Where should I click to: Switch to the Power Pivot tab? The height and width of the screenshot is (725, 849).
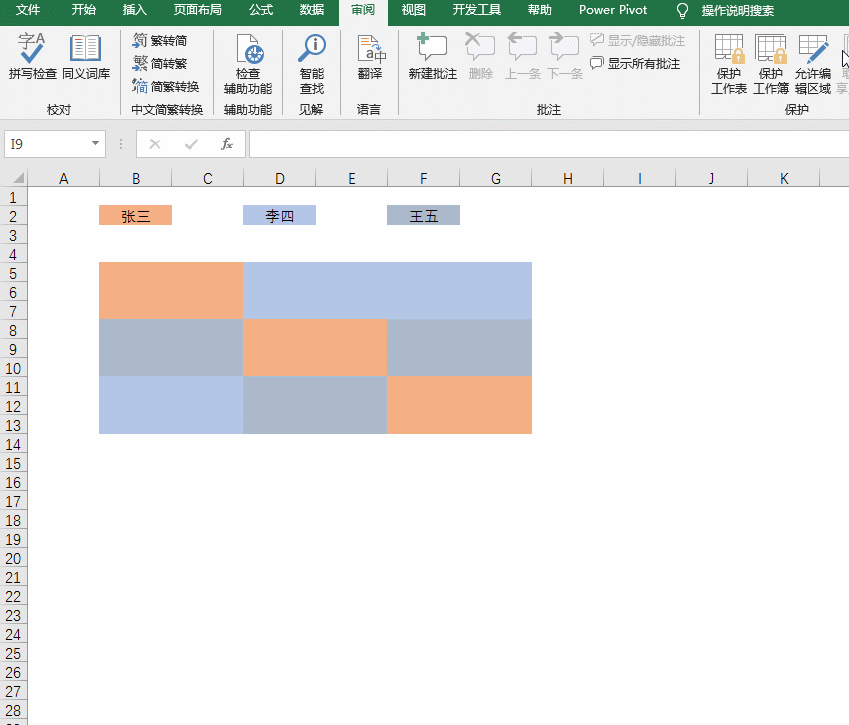(613, 10)
